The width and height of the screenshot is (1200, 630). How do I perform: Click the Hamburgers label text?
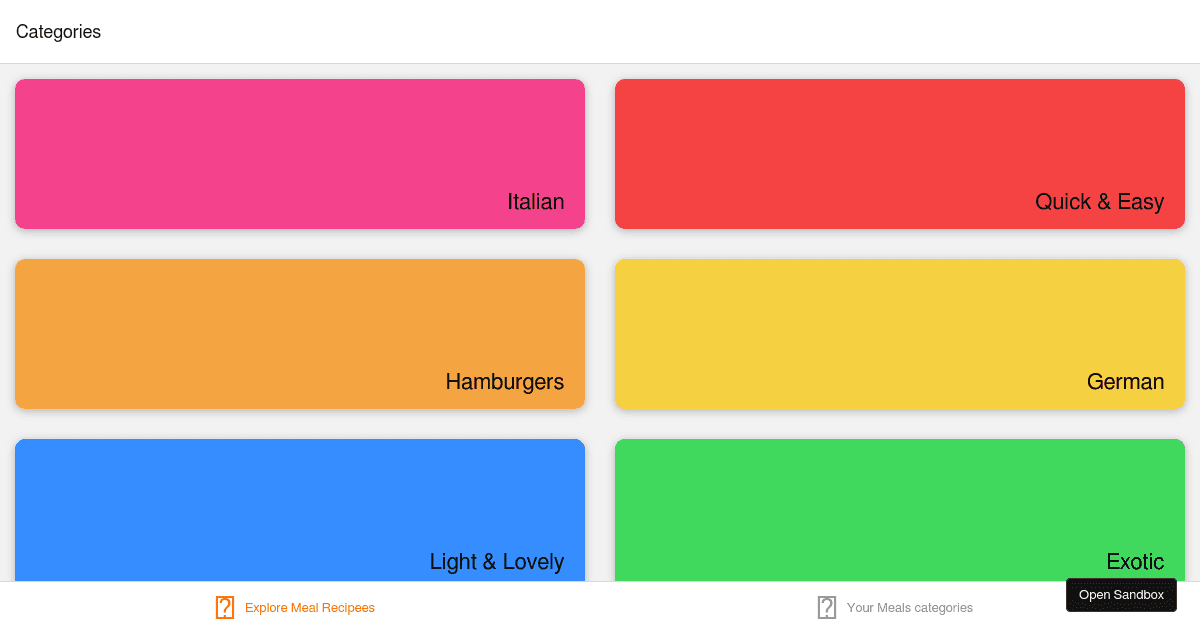point(504,382)
